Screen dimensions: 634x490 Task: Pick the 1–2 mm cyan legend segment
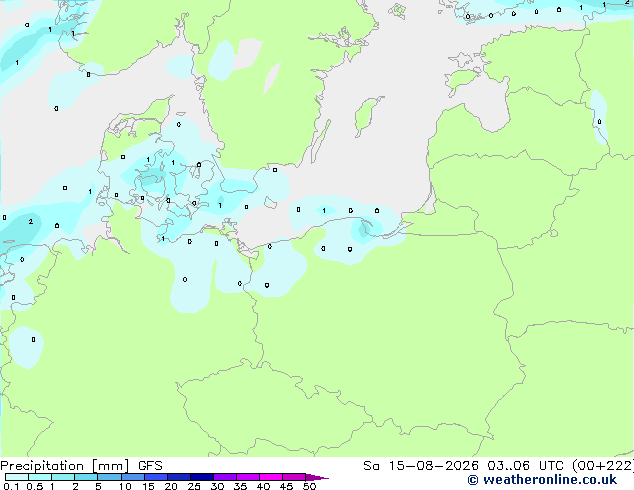click(63, 477)
